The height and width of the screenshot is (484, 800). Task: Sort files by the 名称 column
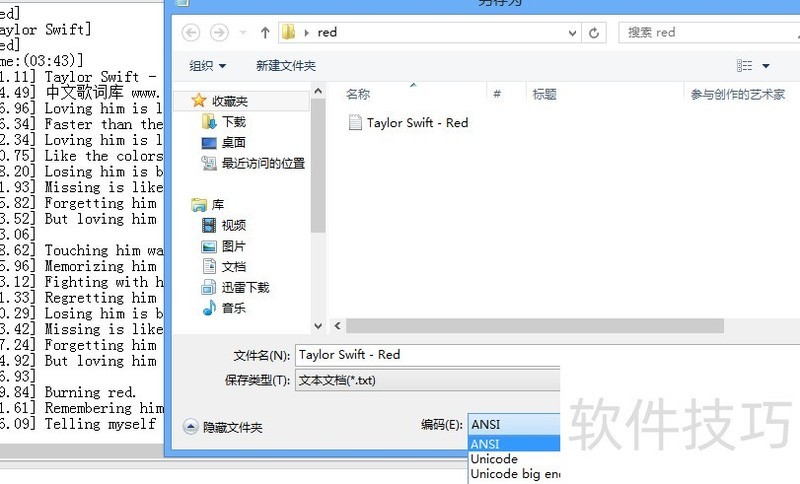[x=358, y=94]
